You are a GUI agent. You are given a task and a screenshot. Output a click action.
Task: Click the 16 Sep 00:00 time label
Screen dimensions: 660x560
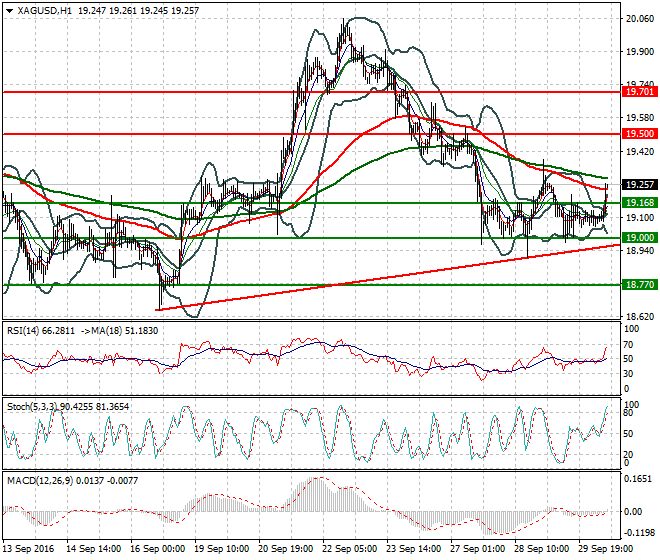point(157,549)
